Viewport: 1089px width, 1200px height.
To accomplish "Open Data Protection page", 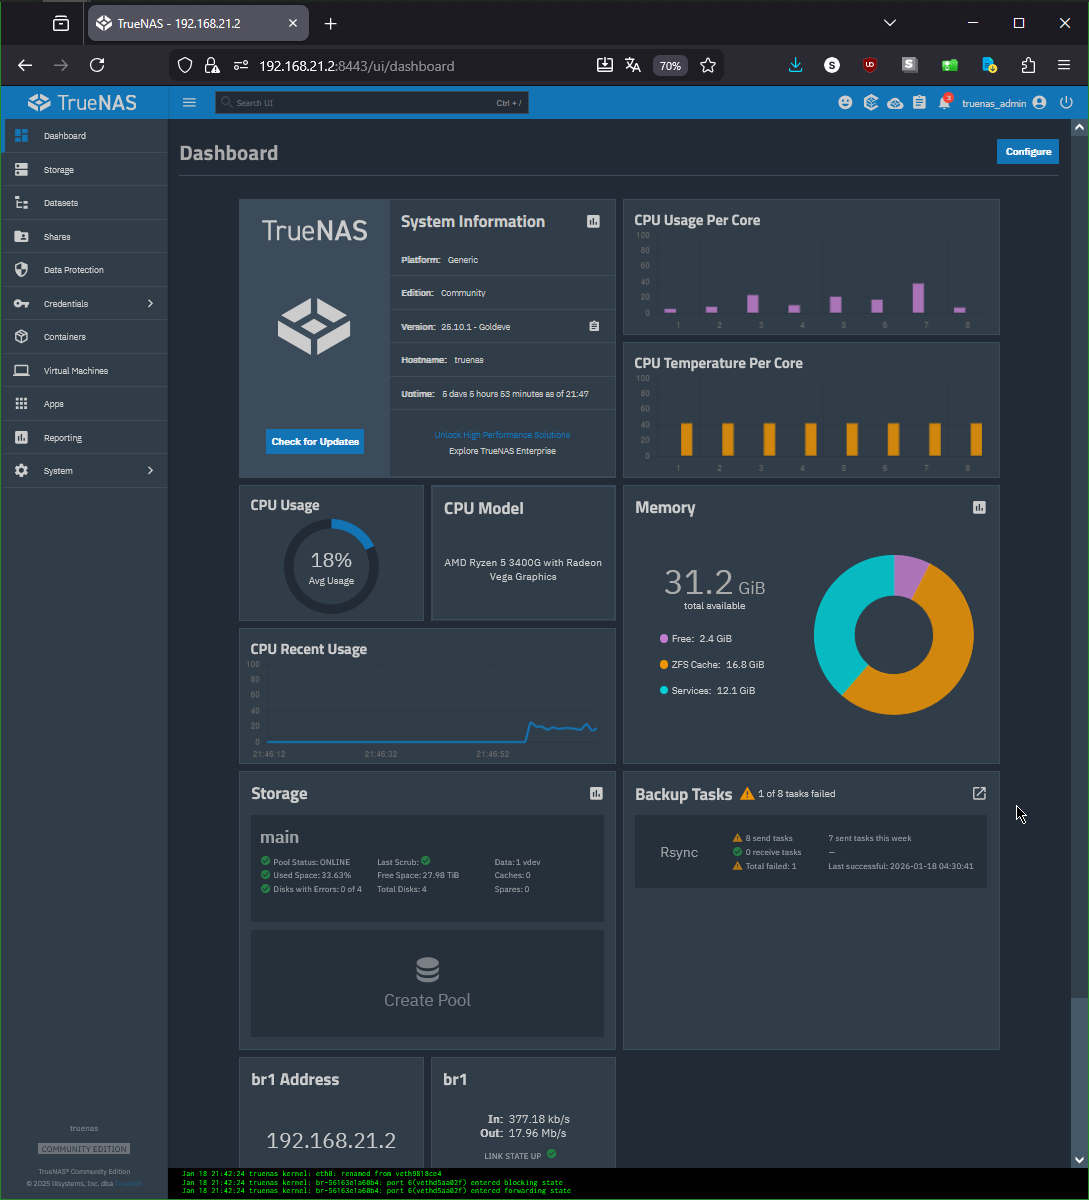I will 84,270.
